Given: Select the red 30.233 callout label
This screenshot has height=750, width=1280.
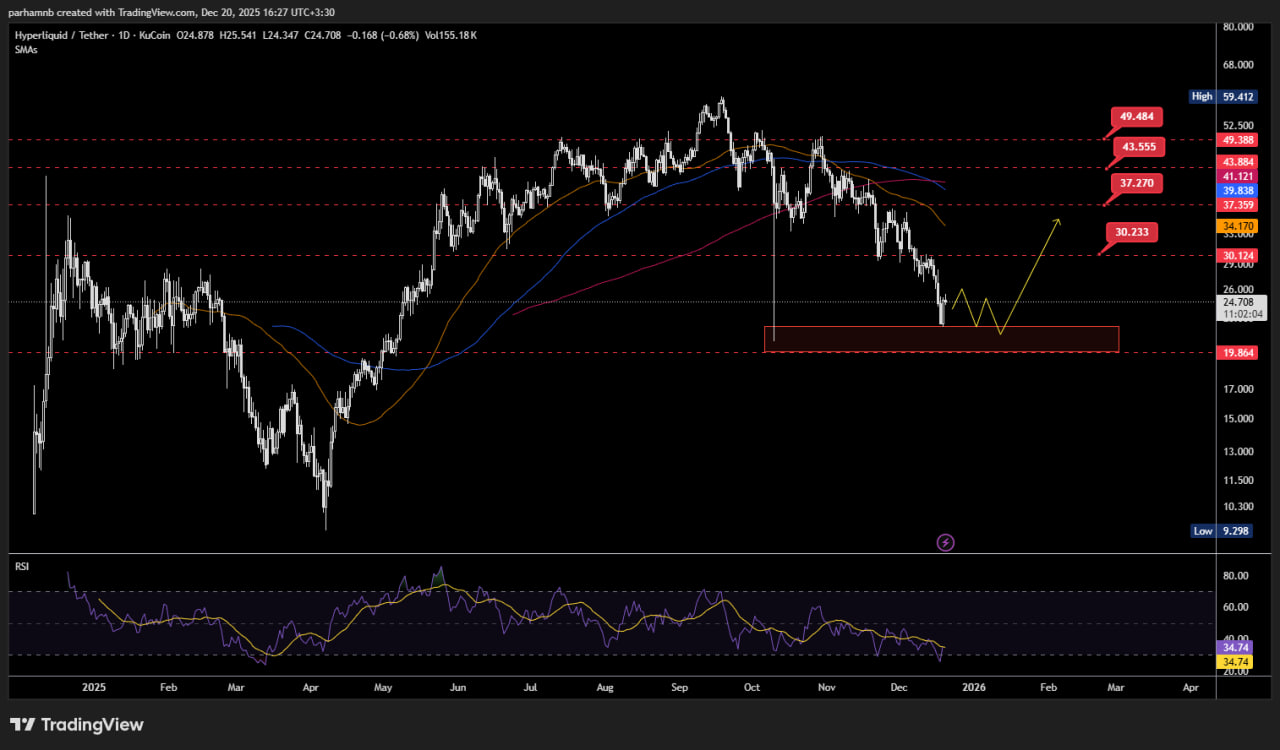Looking at the screenshot, I should pos(1131,232).
